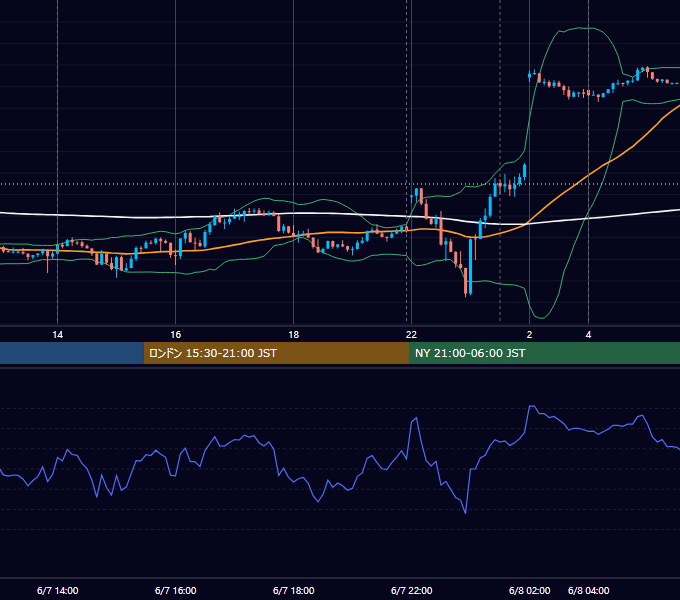Click the blue session bar before ロンドン

coord(72,353)
